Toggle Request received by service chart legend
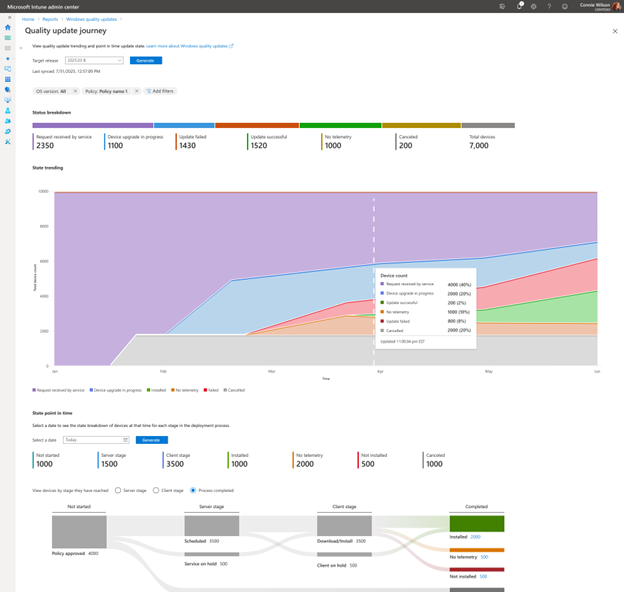This screenshot has width=624, height=593. (58, 390)
